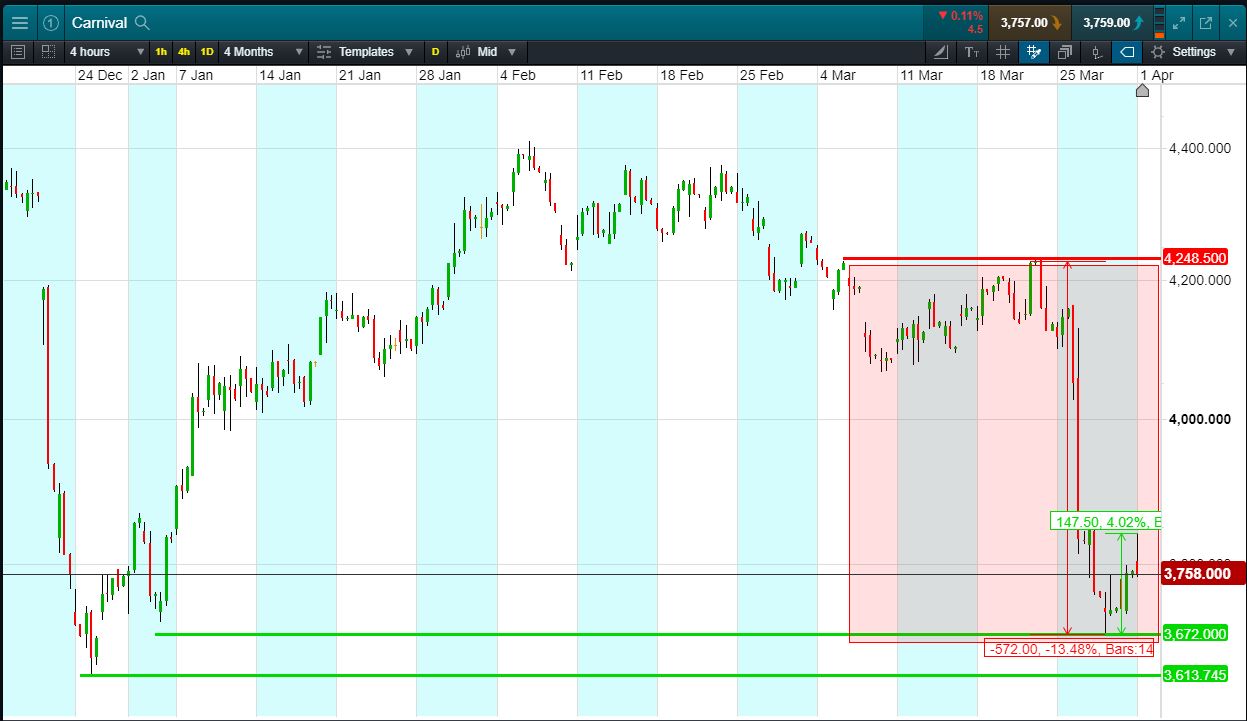
Task: Click the sell price 3,757.00
Action: [1030, 22]
